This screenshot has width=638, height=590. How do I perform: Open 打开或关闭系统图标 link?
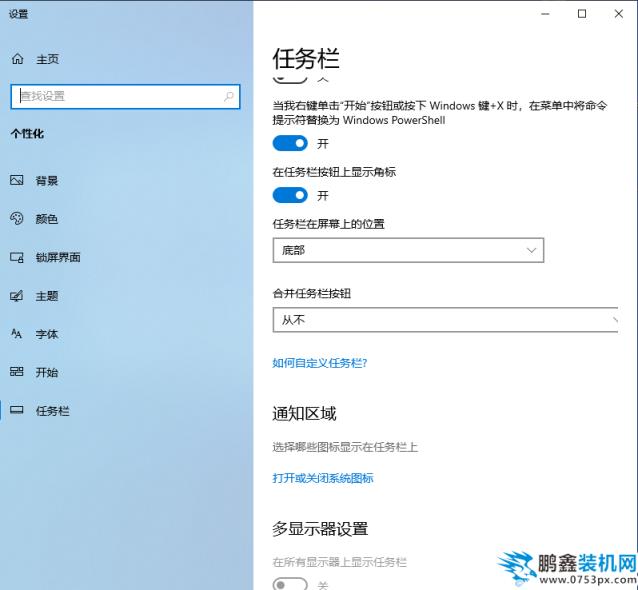point(323,478)
